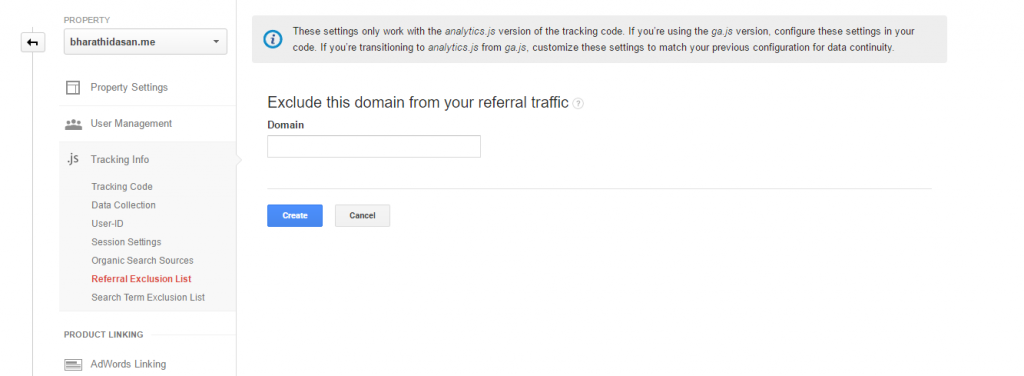Open the bharathidasan.me property dropdown
Viewport: 1024px width, 376px height.
(x=146, y=42)
